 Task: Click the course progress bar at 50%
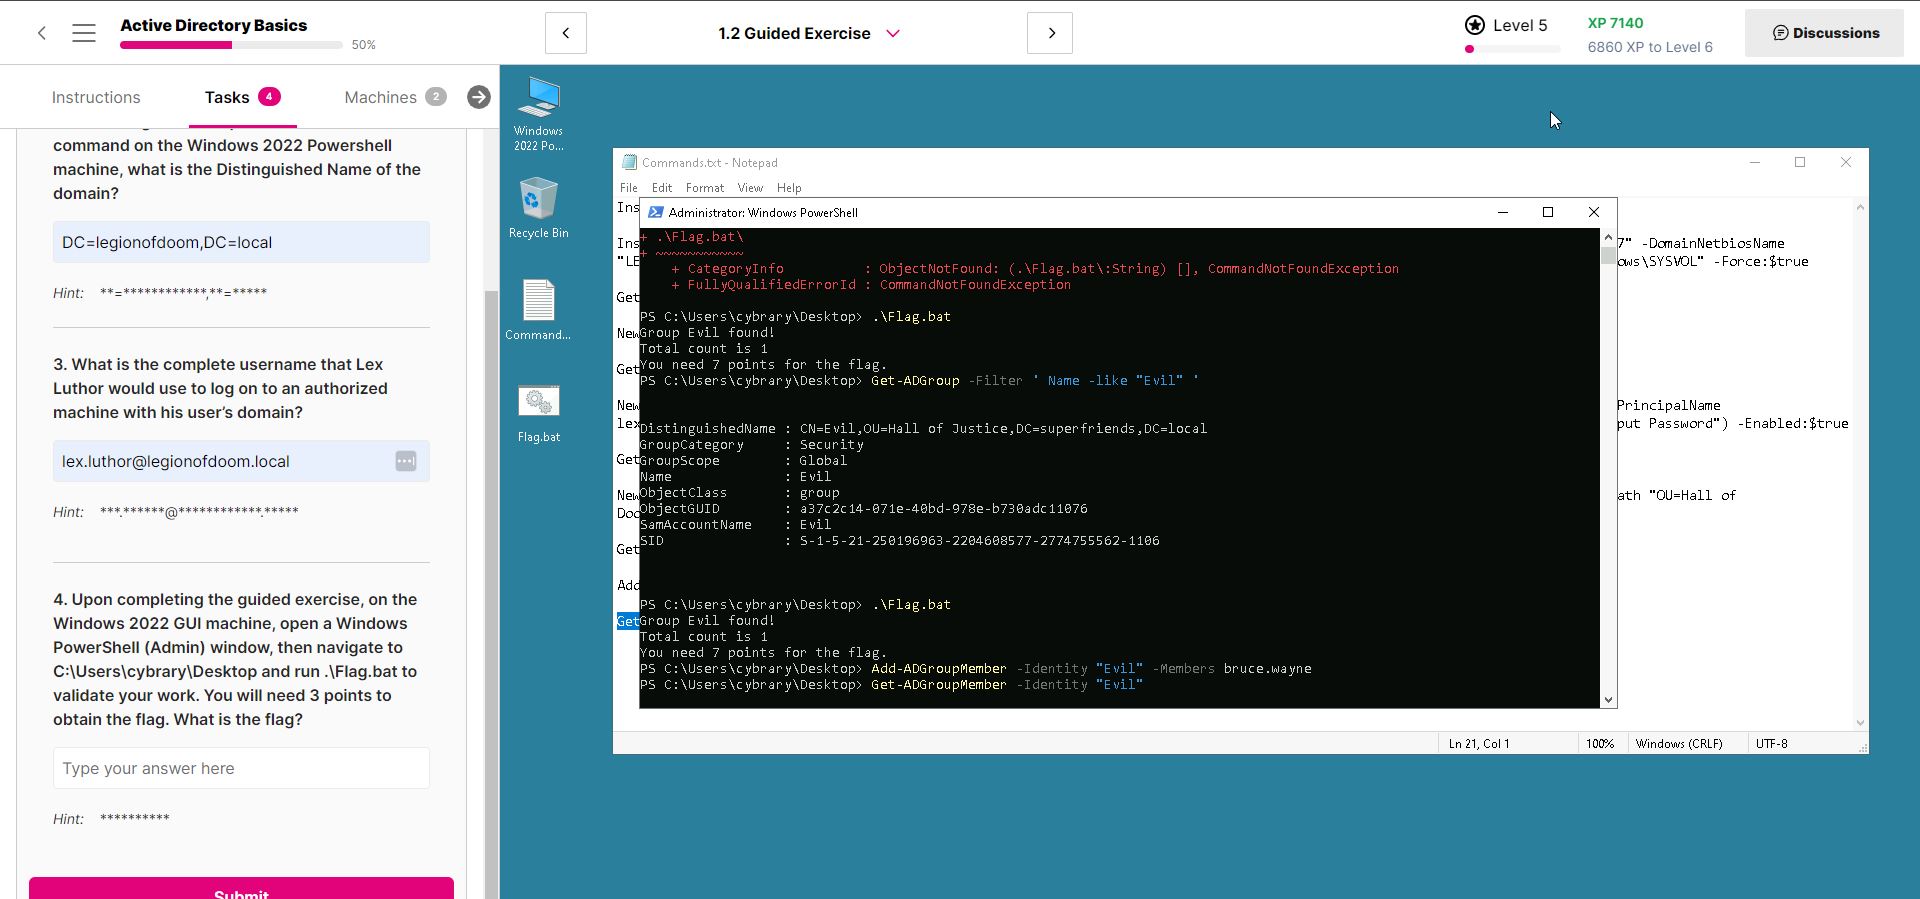point(231,45)
